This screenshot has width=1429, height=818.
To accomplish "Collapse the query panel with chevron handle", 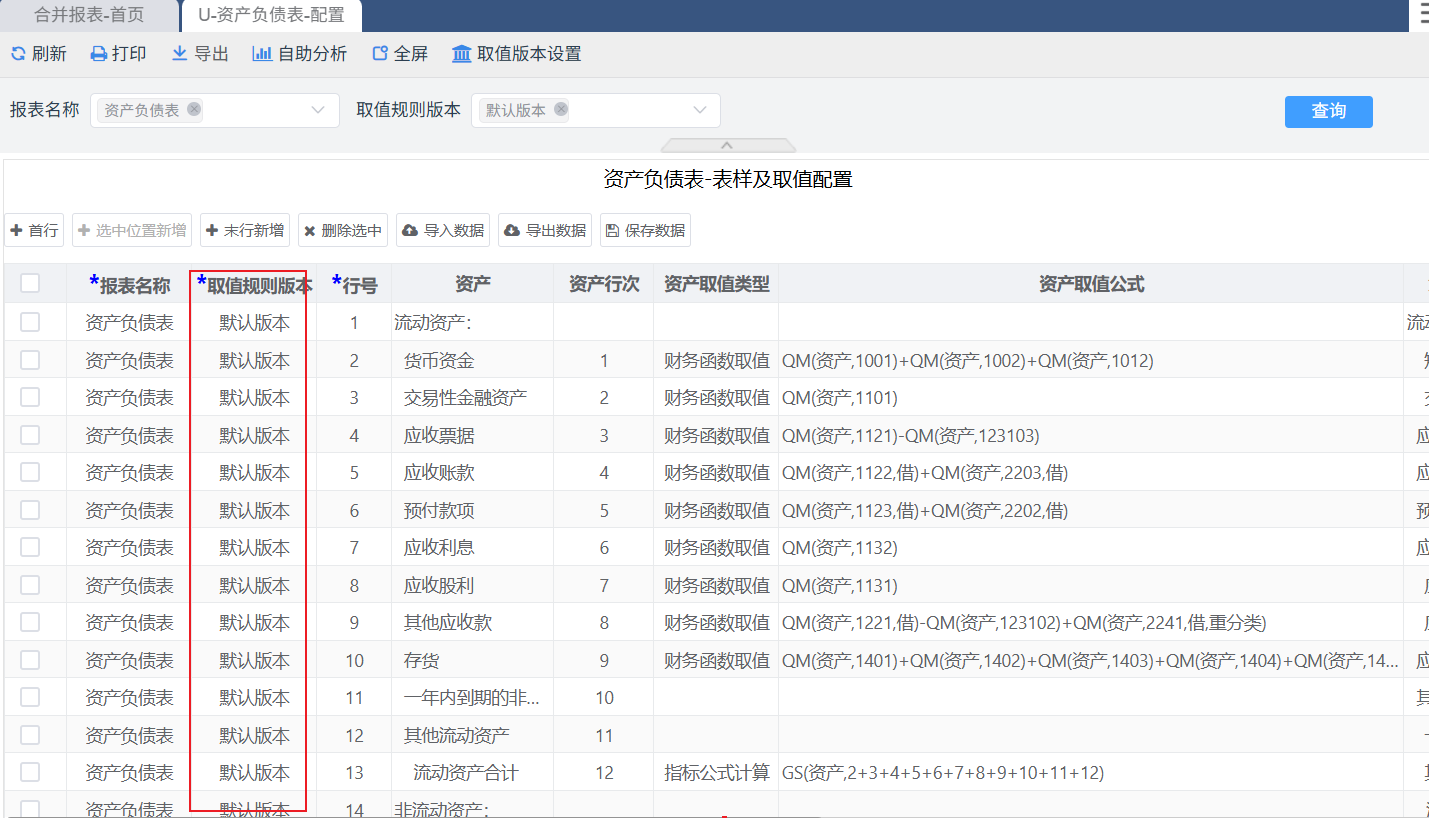I will pyautogui.click(x=728, y=146).
